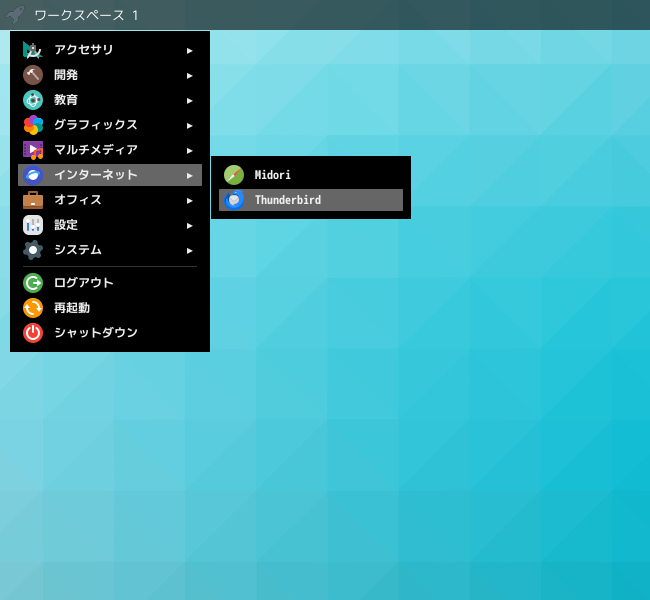Click the オフィス briefcase icon
Screen dimensions: 650x600
tap(33, 200)
